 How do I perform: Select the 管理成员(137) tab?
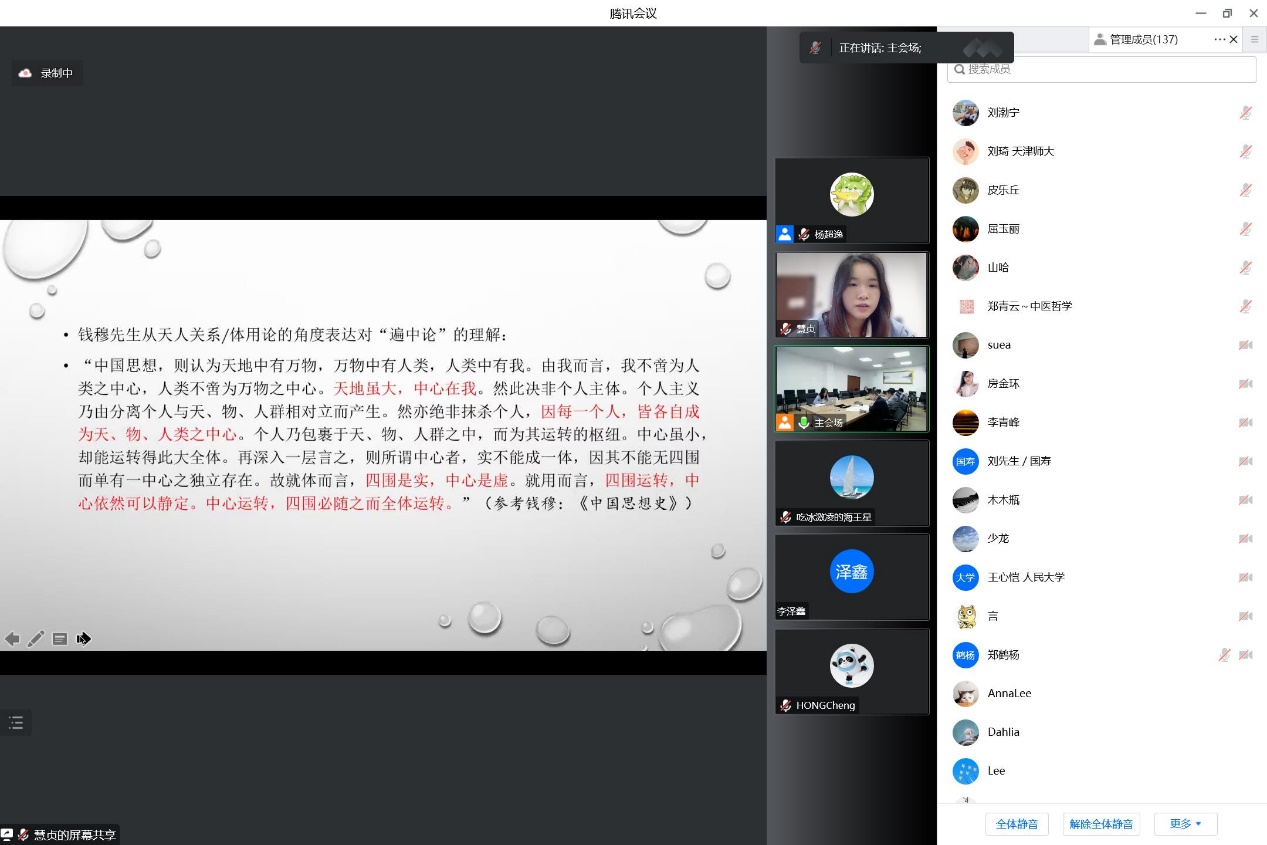pos(1143,40)
